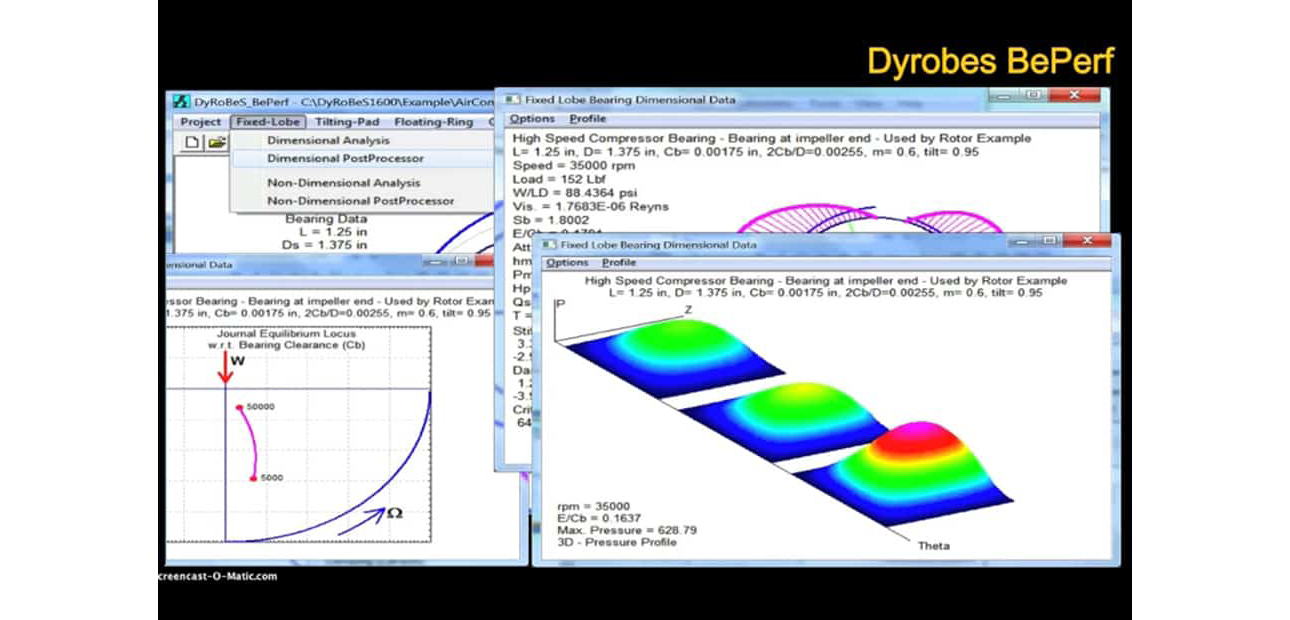Maximize the 3D pressure profile window
The image size is (1290, 620).
click(x=1050, y=242)
